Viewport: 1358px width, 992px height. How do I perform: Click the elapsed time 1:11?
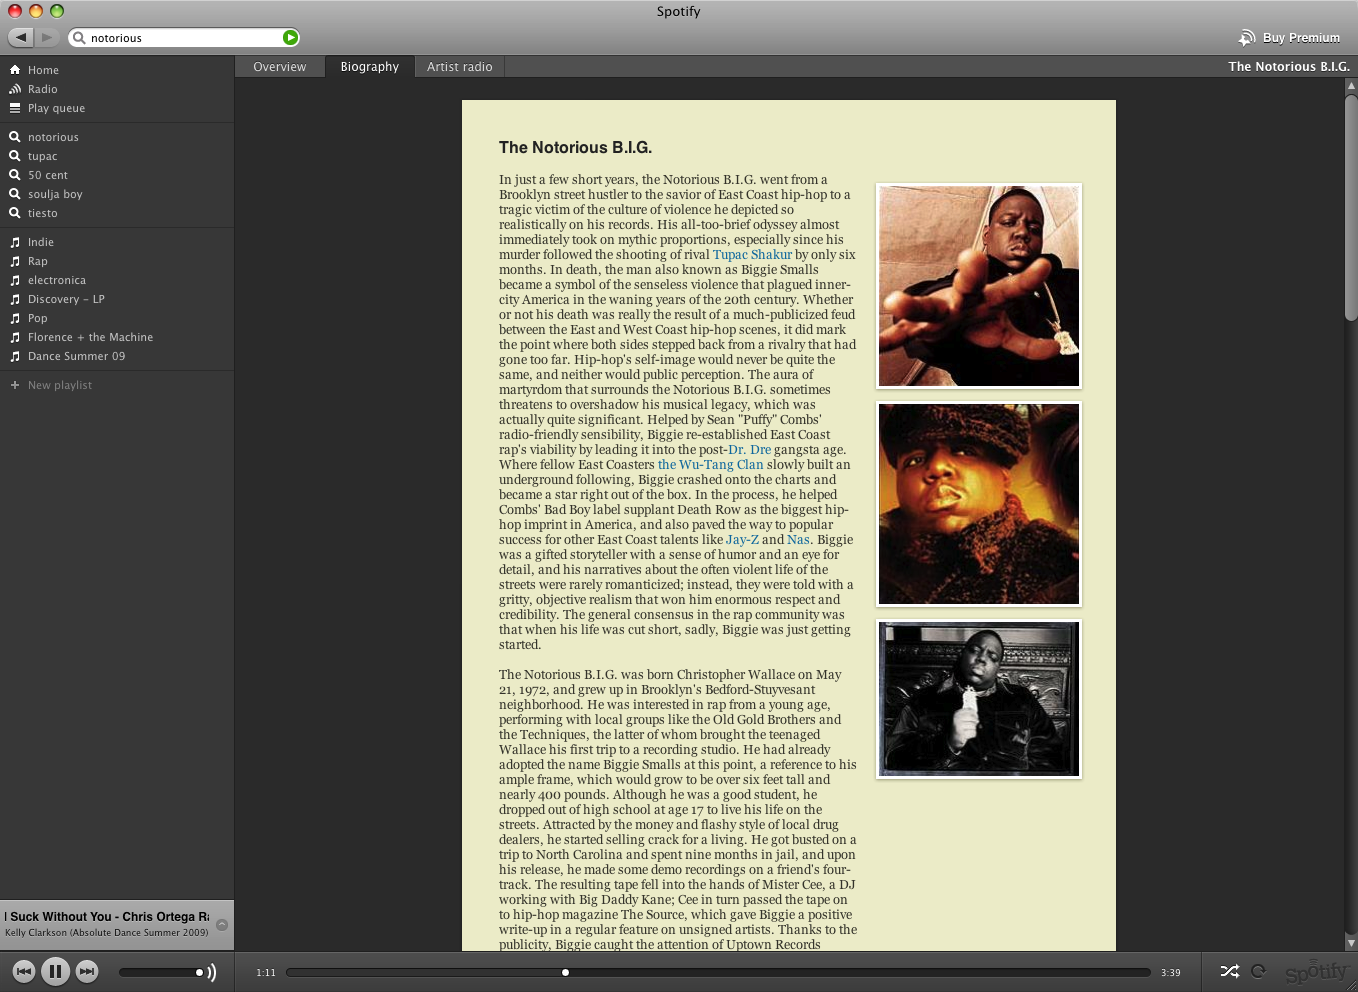click(266, 973)
